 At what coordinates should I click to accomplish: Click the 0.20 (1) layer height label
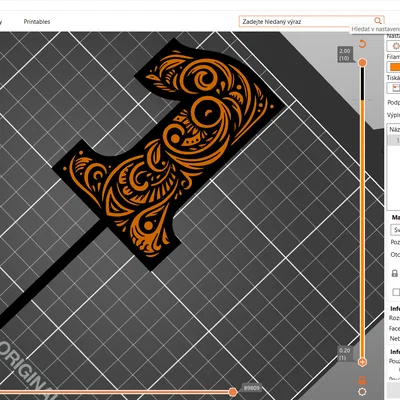(345, 354)
